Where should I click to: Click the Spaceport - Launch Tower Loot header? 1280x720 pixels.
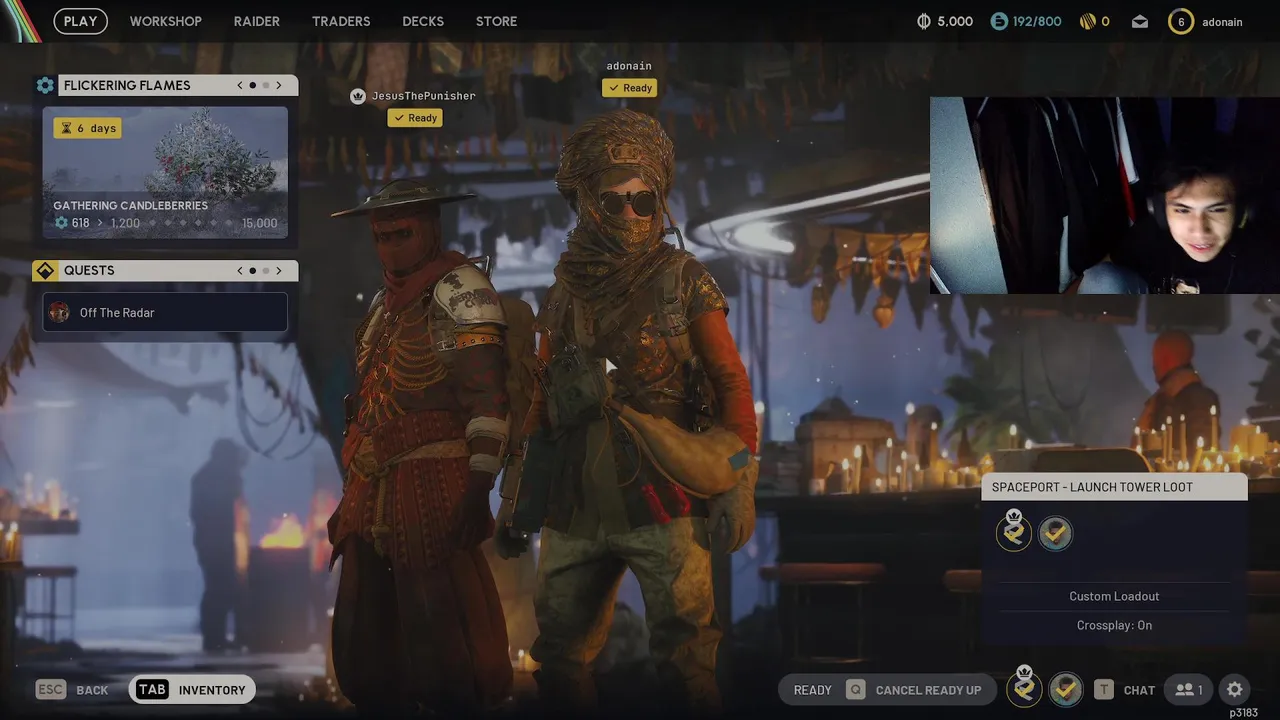[1114, 487]
